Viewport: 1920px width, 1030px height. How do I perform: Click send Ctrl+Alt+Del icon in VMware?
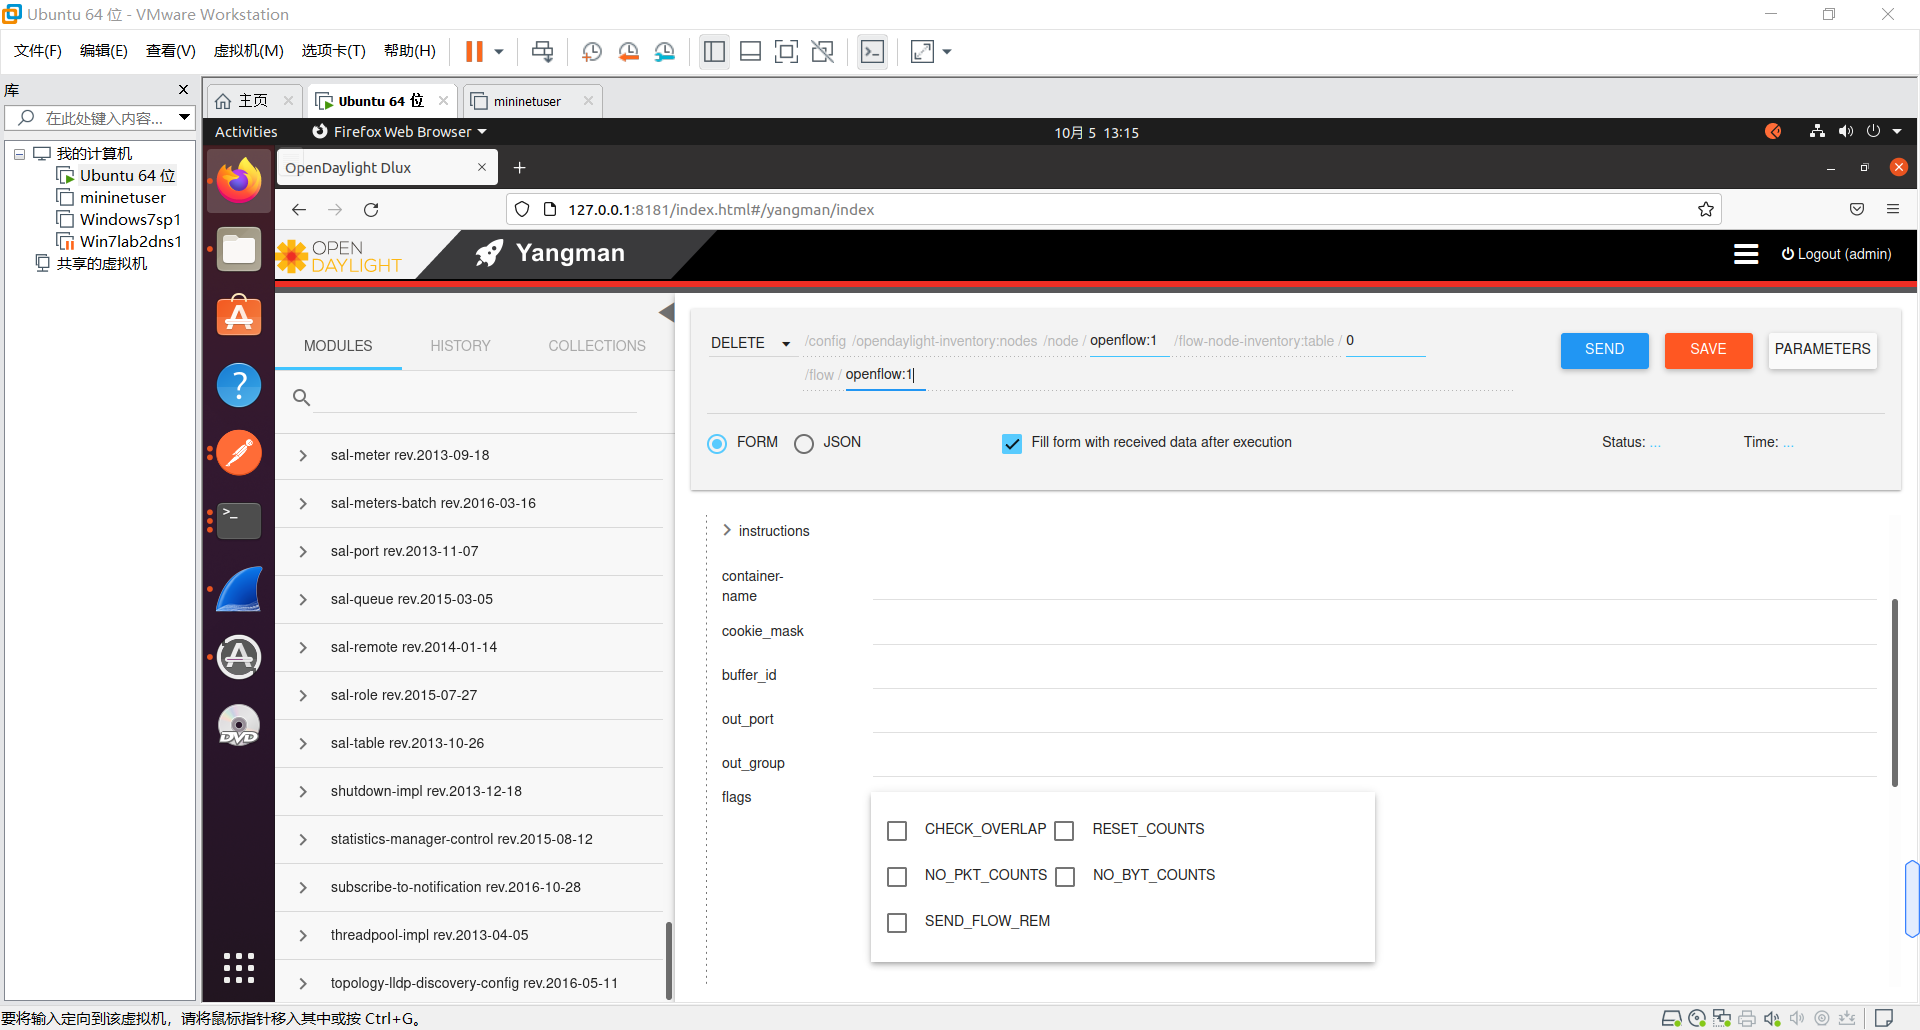click(x=543, y=51)
